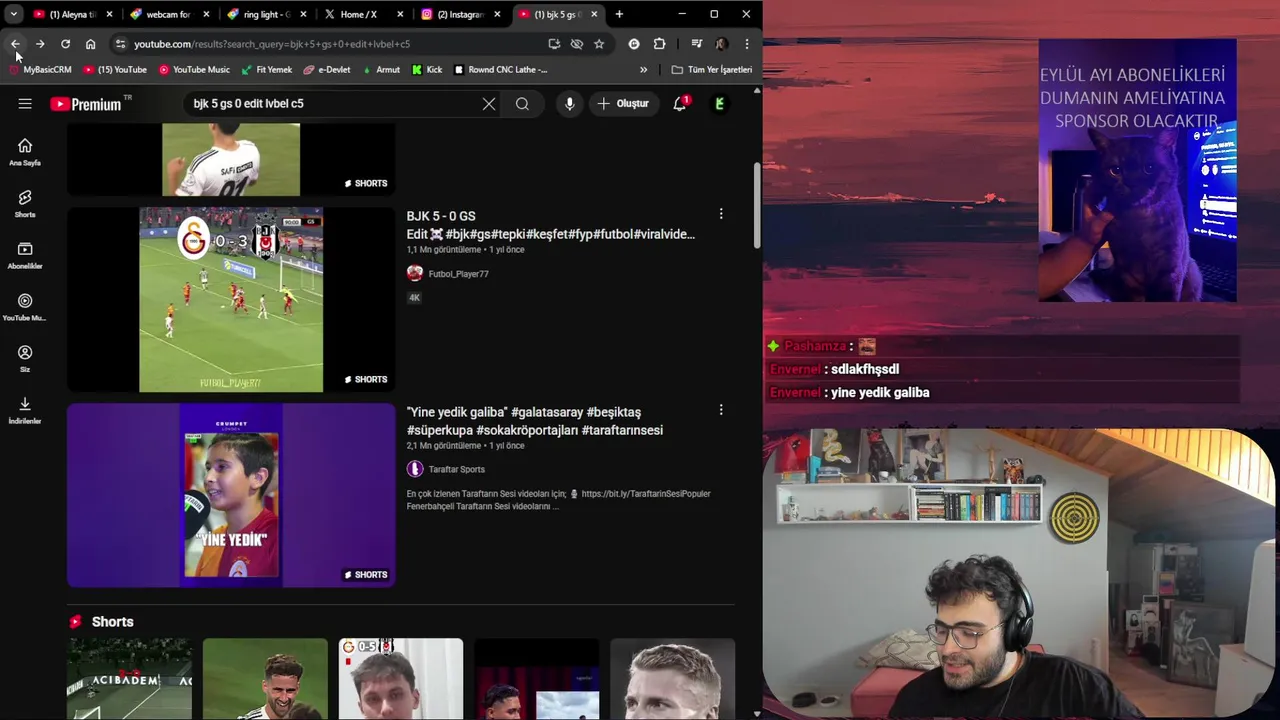Open a new browser tab
Screen dimensions: 1280x720
pos(619,14)
